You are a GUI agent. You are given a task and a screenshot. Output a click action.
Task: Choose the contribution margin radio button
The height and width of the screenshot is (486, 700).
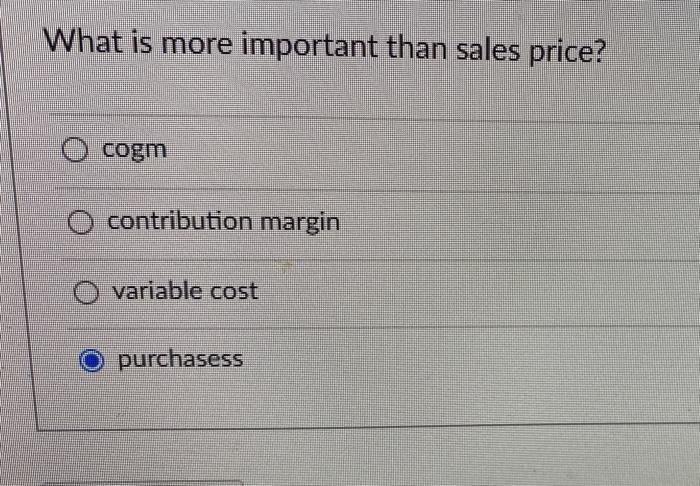point(80,222)
